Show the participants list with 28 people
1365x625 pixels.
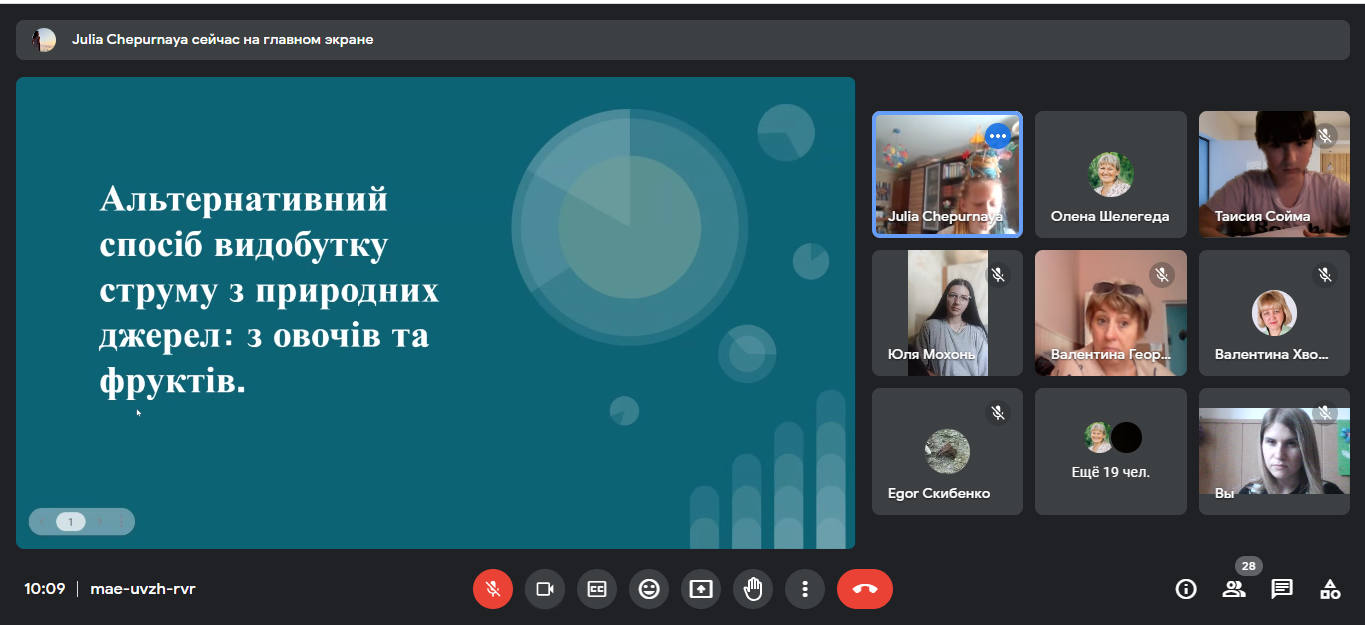(x=1234, y=589)
